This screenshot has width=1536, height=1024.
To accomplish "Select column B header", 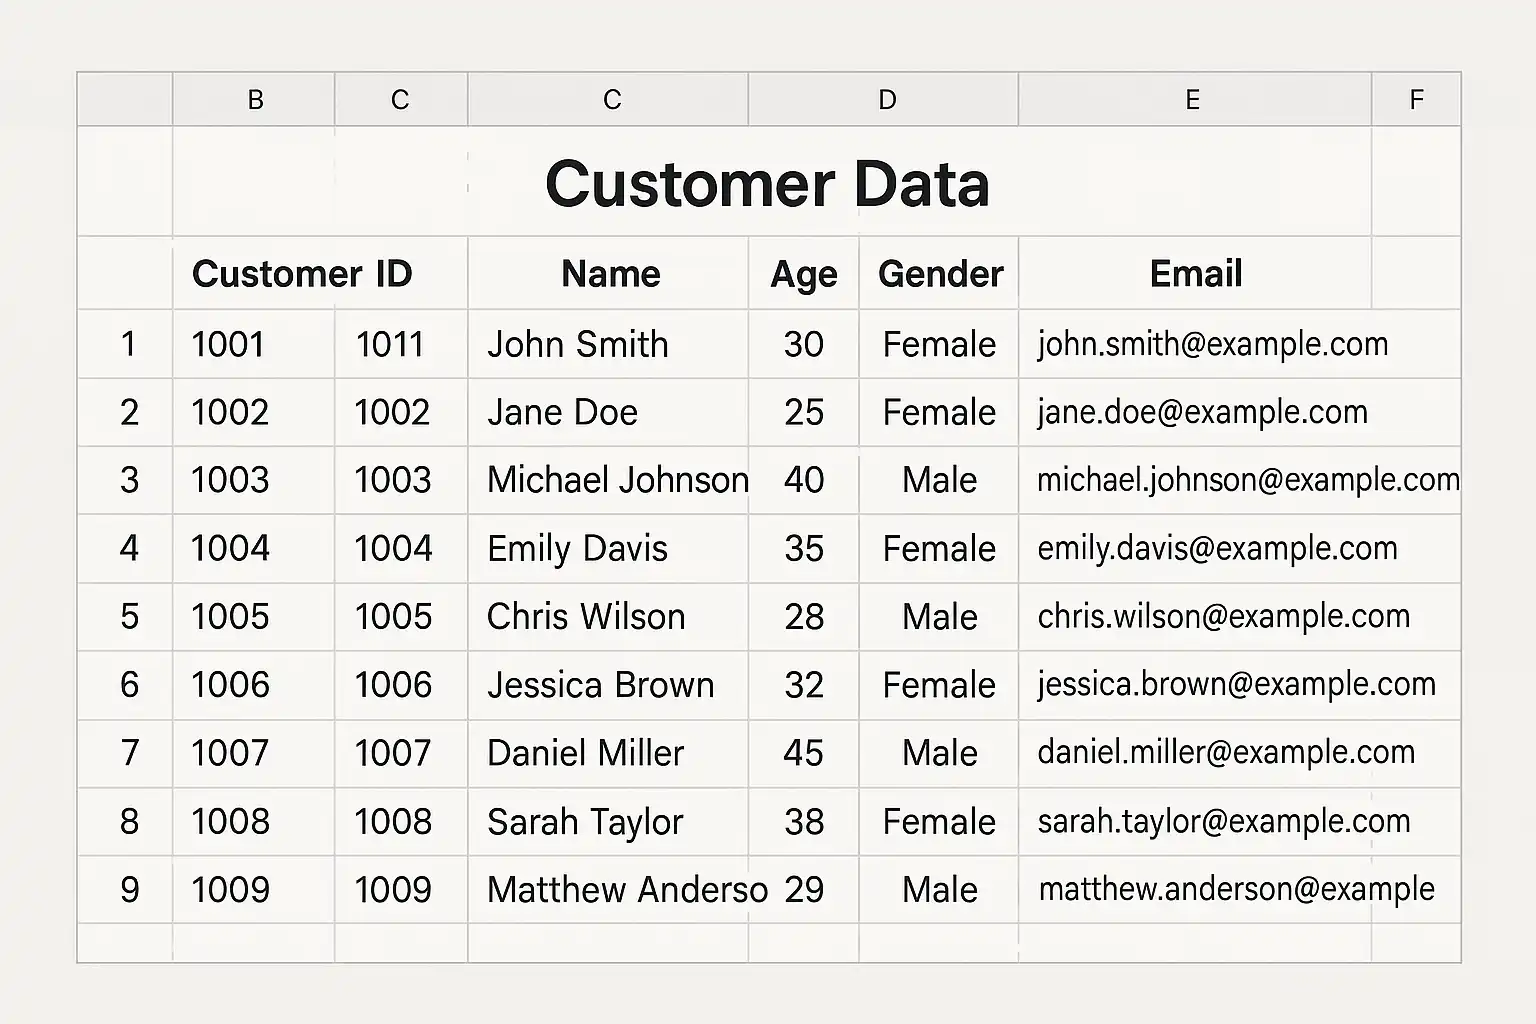I will (255, 99).
